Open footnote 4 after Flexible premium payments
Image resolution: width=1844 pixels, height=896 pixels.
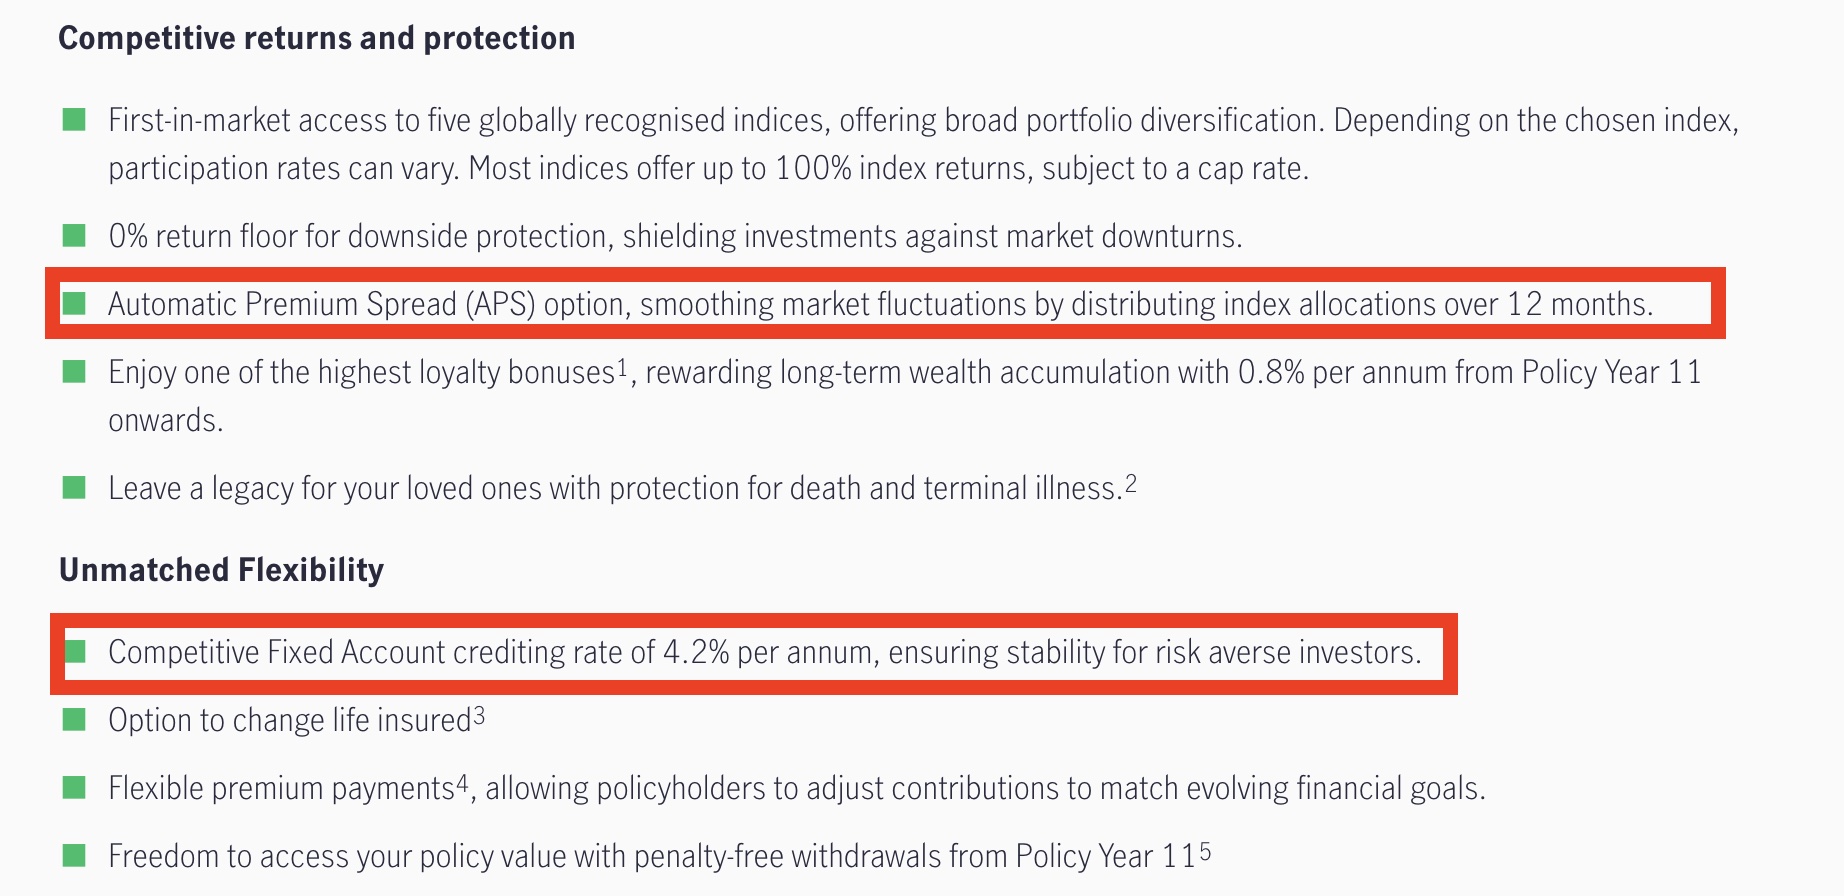[x=462, y=783]
